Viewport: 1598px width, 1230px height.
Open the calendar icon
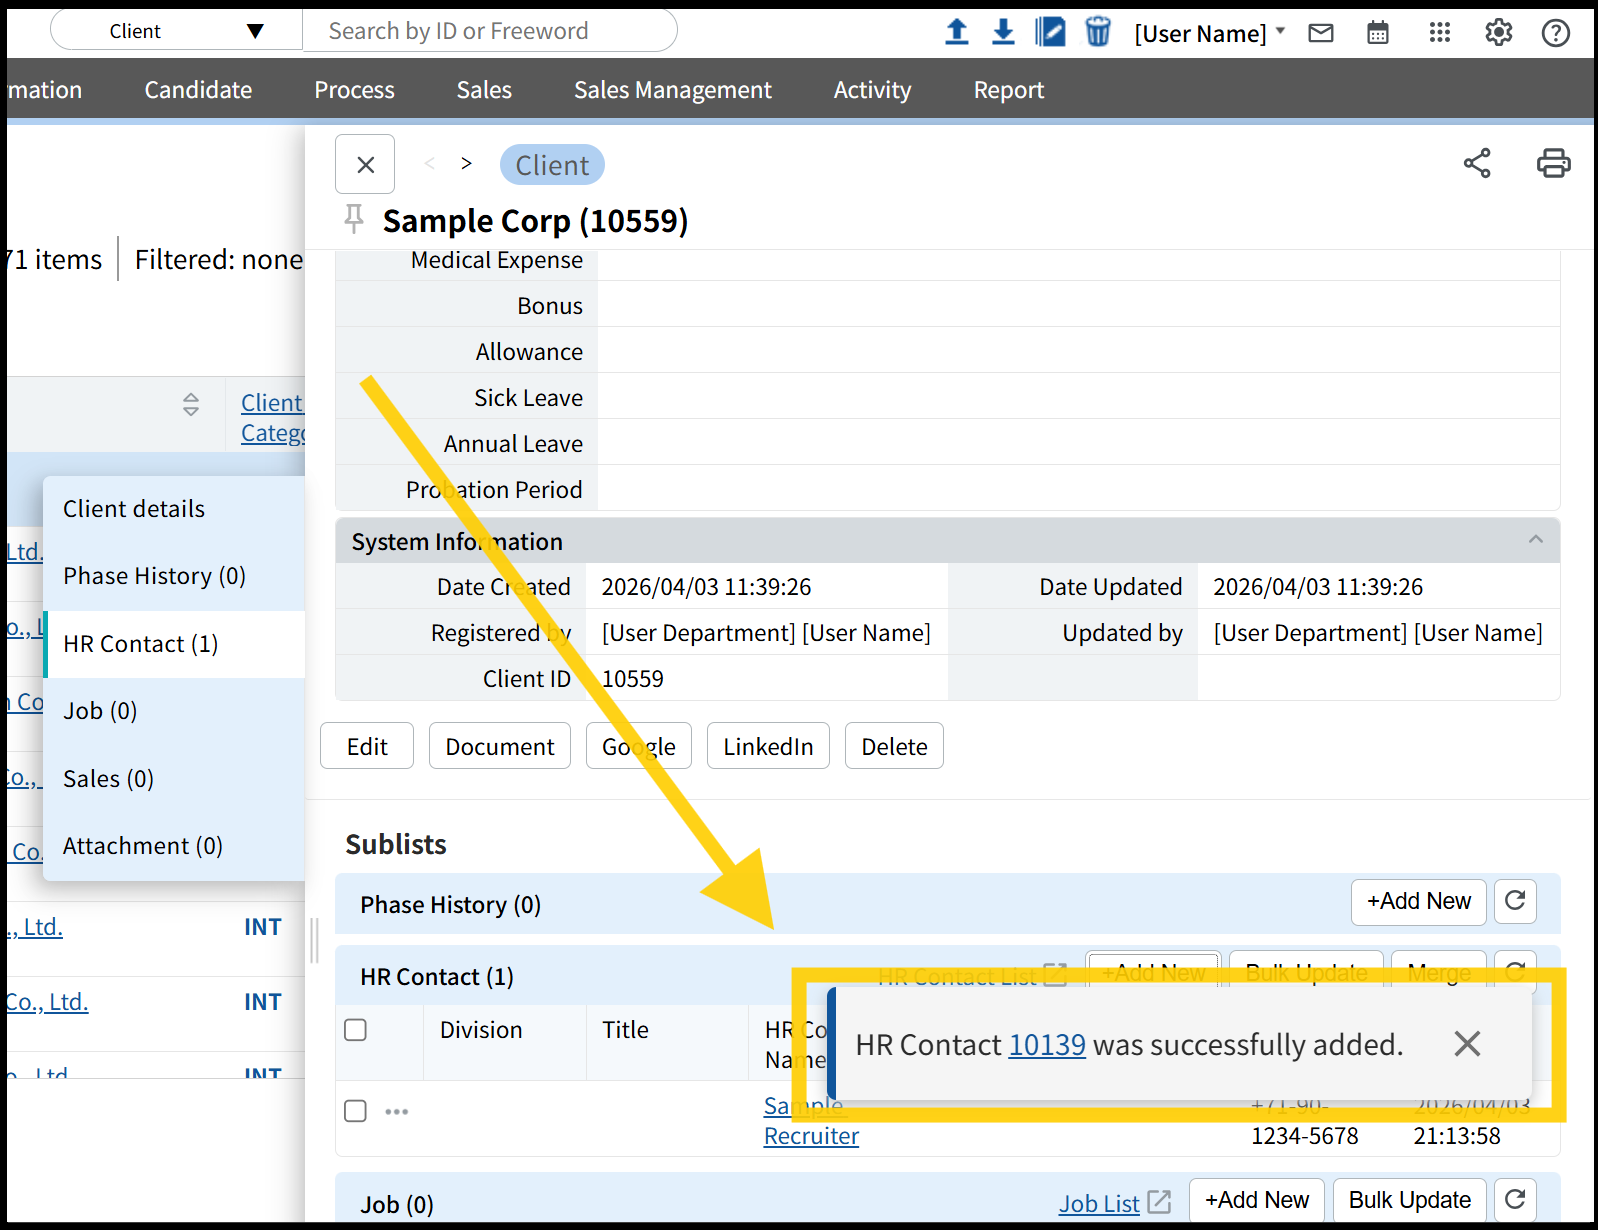pyautogui.click(x=1378, y=33)
